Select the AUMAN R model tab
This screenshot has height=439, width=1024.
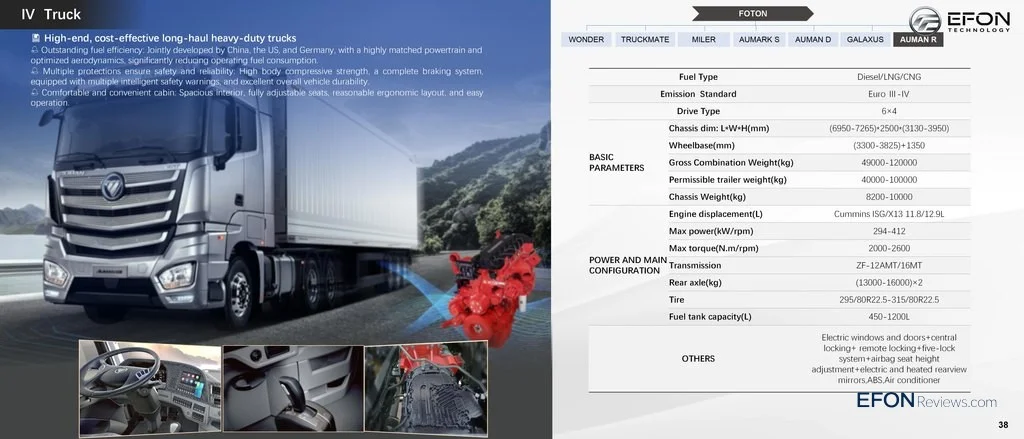pyautogui.click(x=918, y=39)
